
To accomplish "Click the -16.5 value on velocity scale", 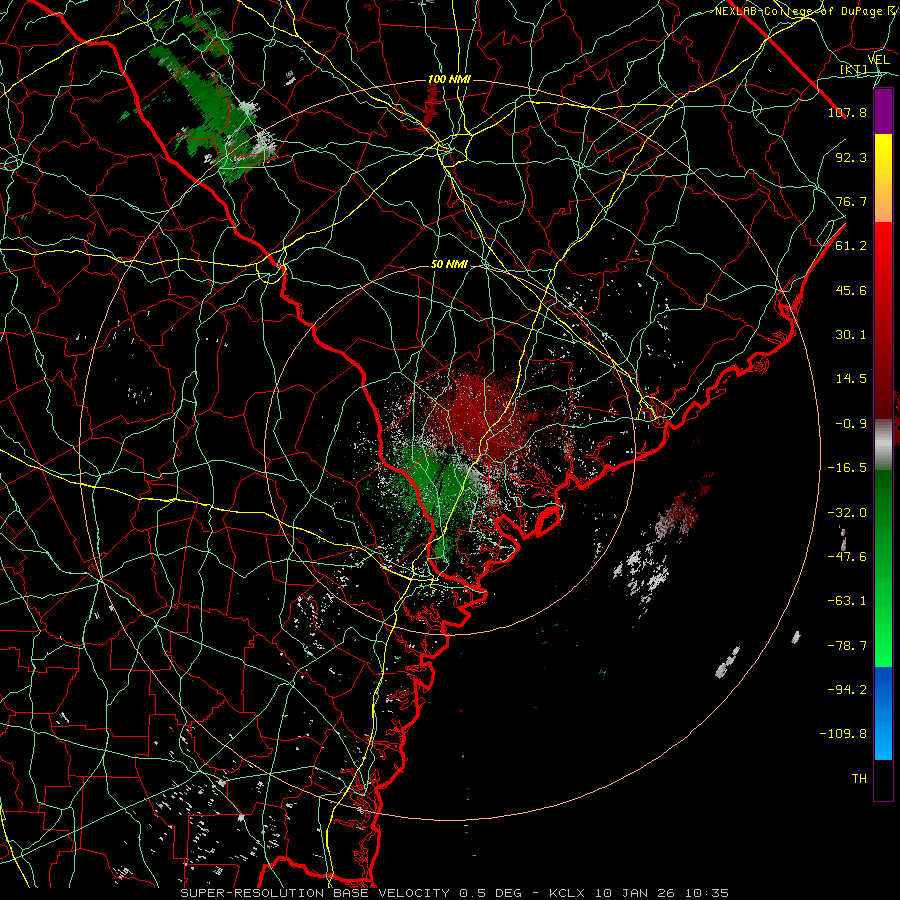I will 847,468.
